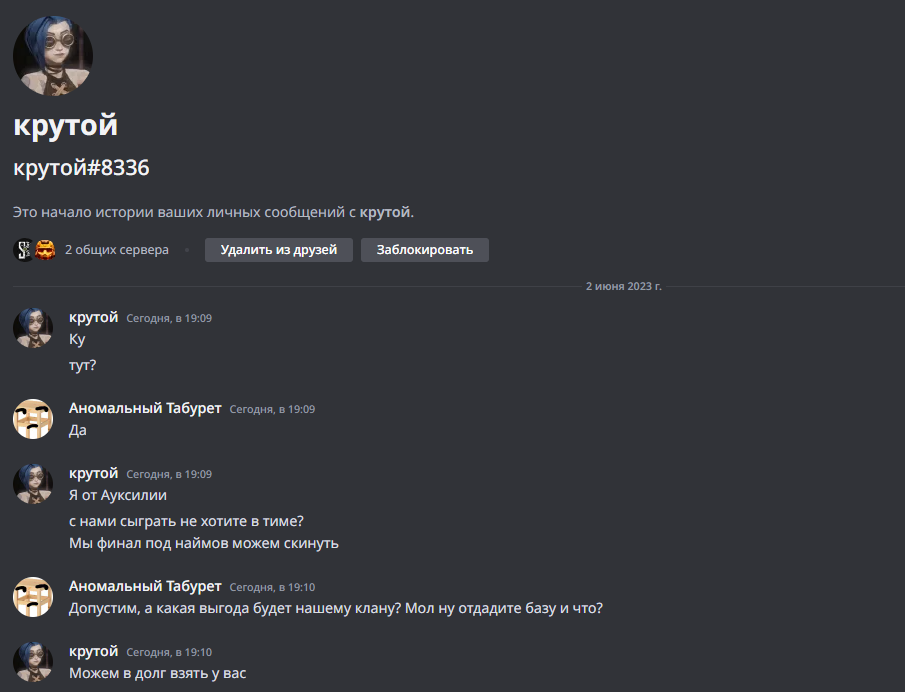Click the Удалить из друзей button
905x692 pixels.
[x=279, y=250]
